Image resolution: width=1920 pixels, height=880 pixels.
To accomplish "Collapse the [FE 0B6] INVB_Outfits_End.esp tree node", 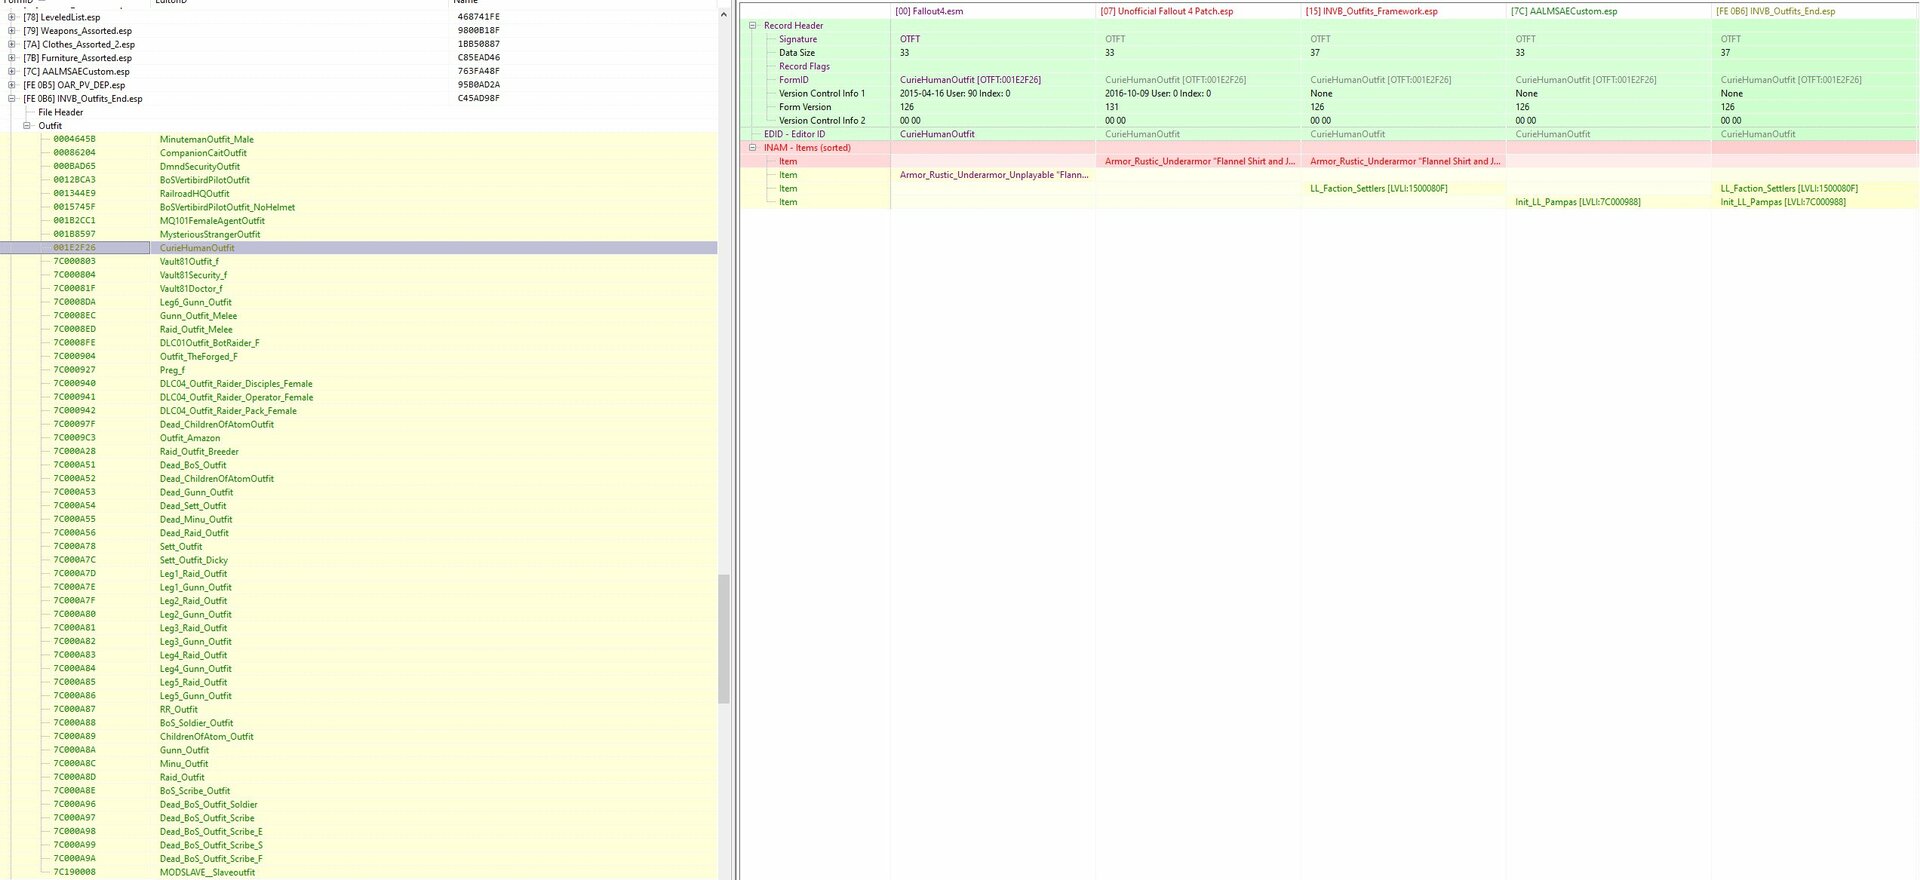I will point(12,99).
